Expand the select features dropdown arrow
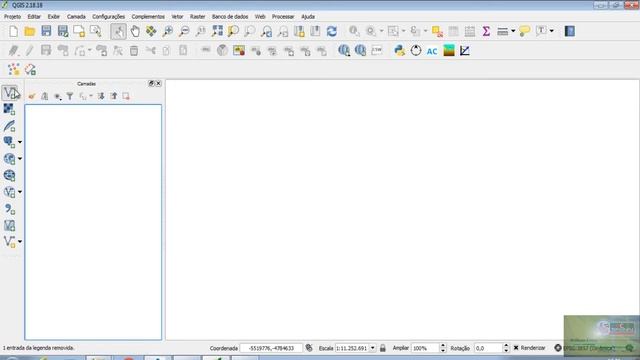Viewport: 640px width, 360px height. coord(404,31)
